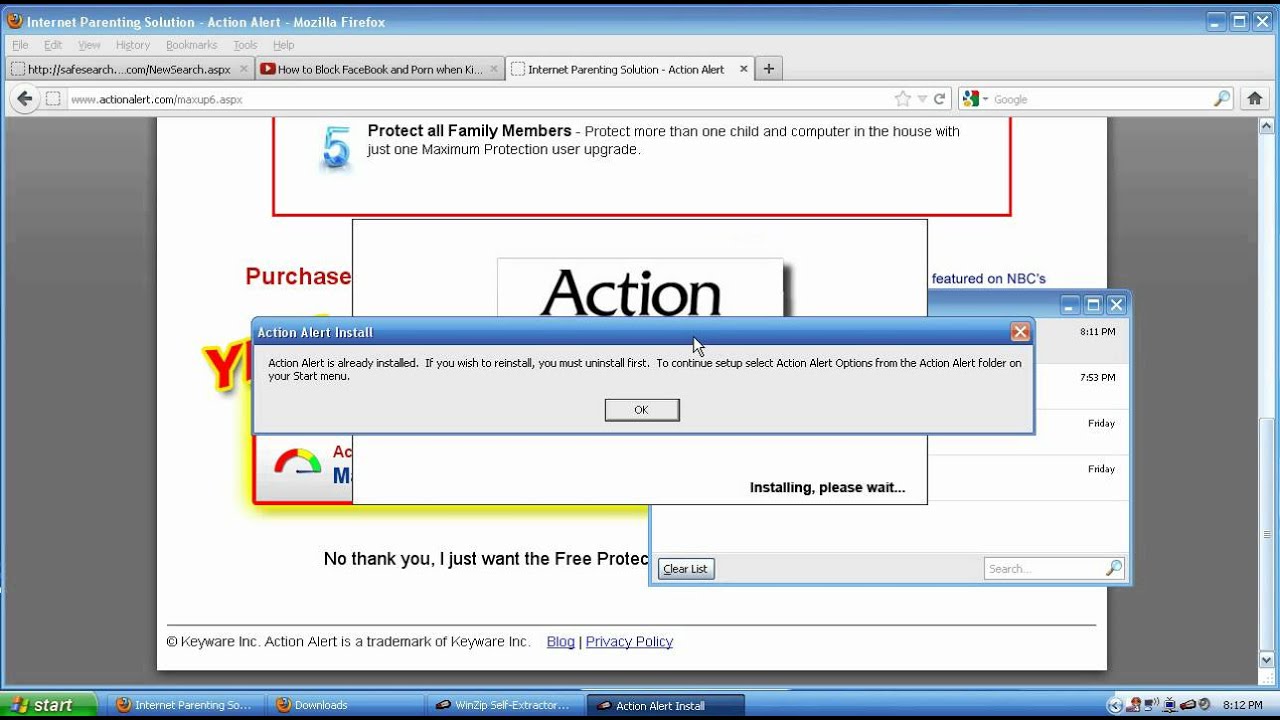Click the Firefox logo in title bar

pos(14,21)
